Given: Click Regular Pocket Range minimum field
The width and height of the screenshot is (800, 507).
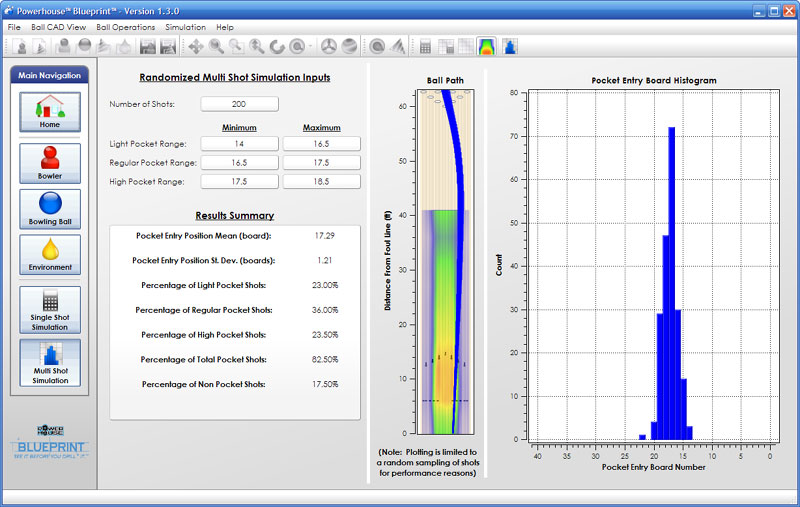Looking at the screenshot, I should click(239, 163).
